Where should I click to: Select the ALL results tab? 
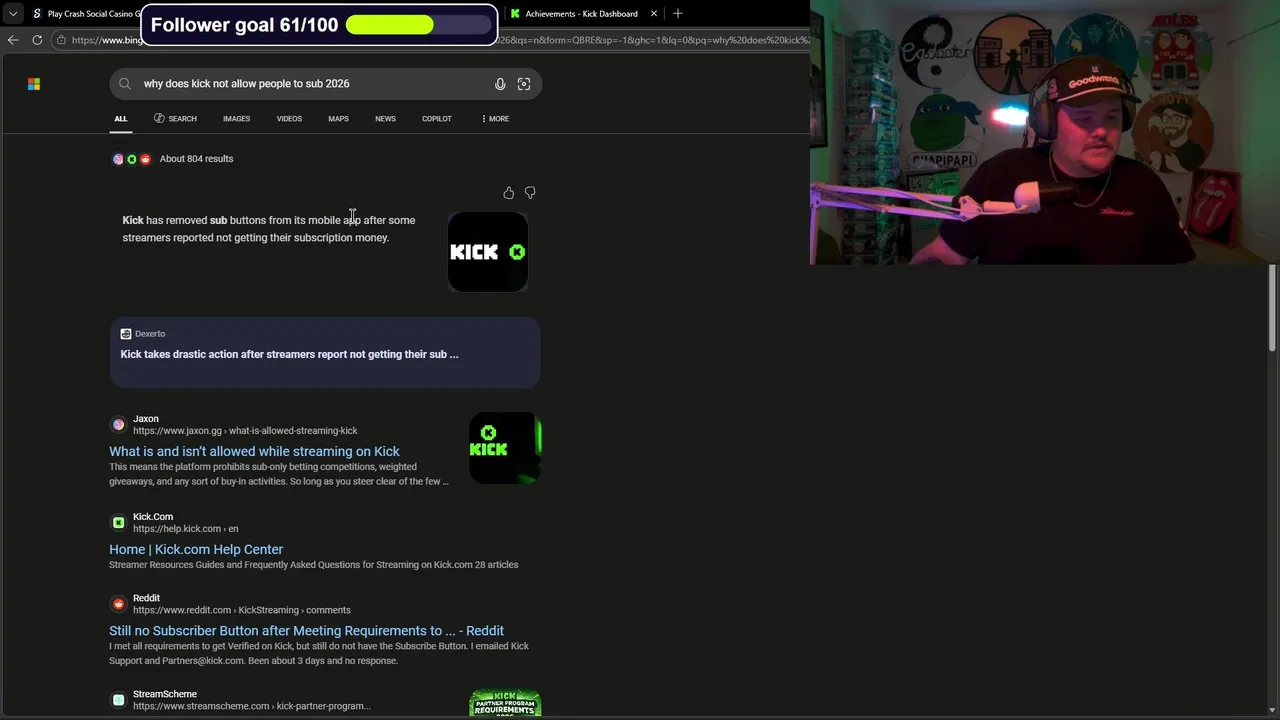click(x=120, y=119)
